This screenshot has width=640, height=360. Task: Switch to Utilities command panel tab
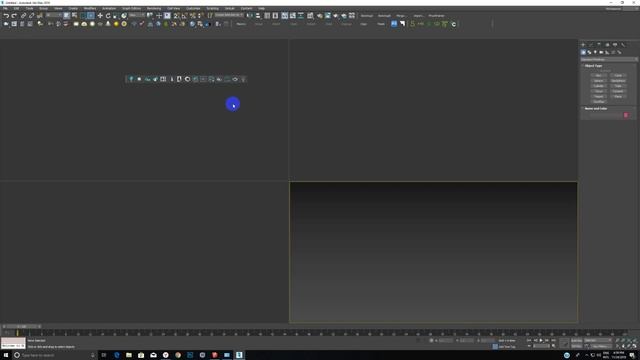click(623, 44)
